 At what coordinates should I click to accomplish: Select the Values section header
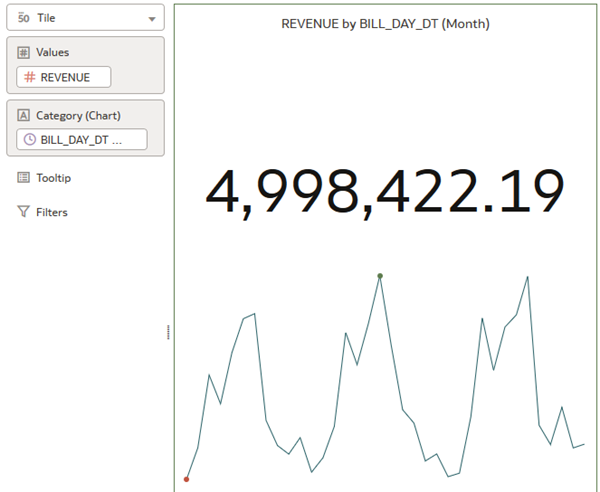(x=52, y=52)
